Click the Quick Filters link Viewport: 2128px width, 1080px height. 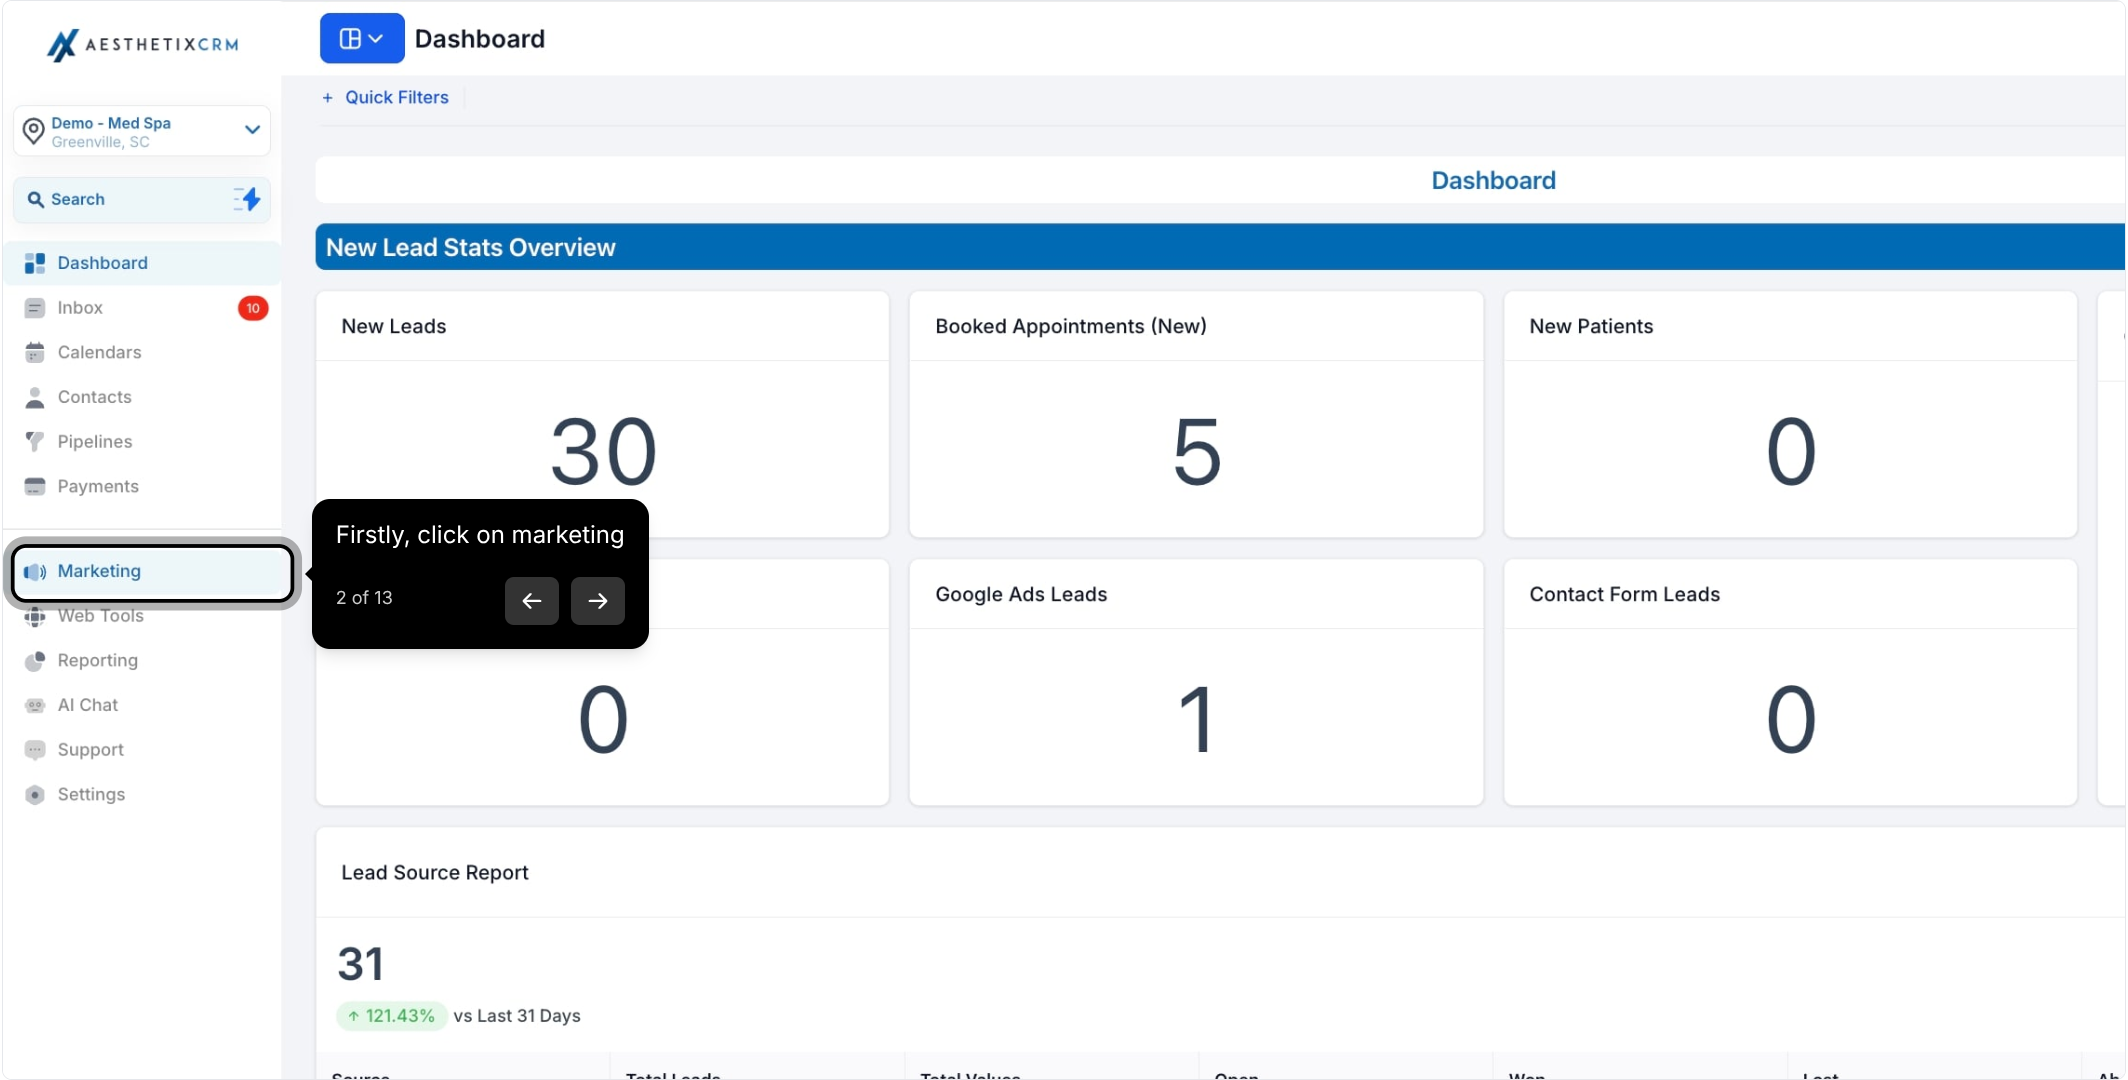pos(397,97)
